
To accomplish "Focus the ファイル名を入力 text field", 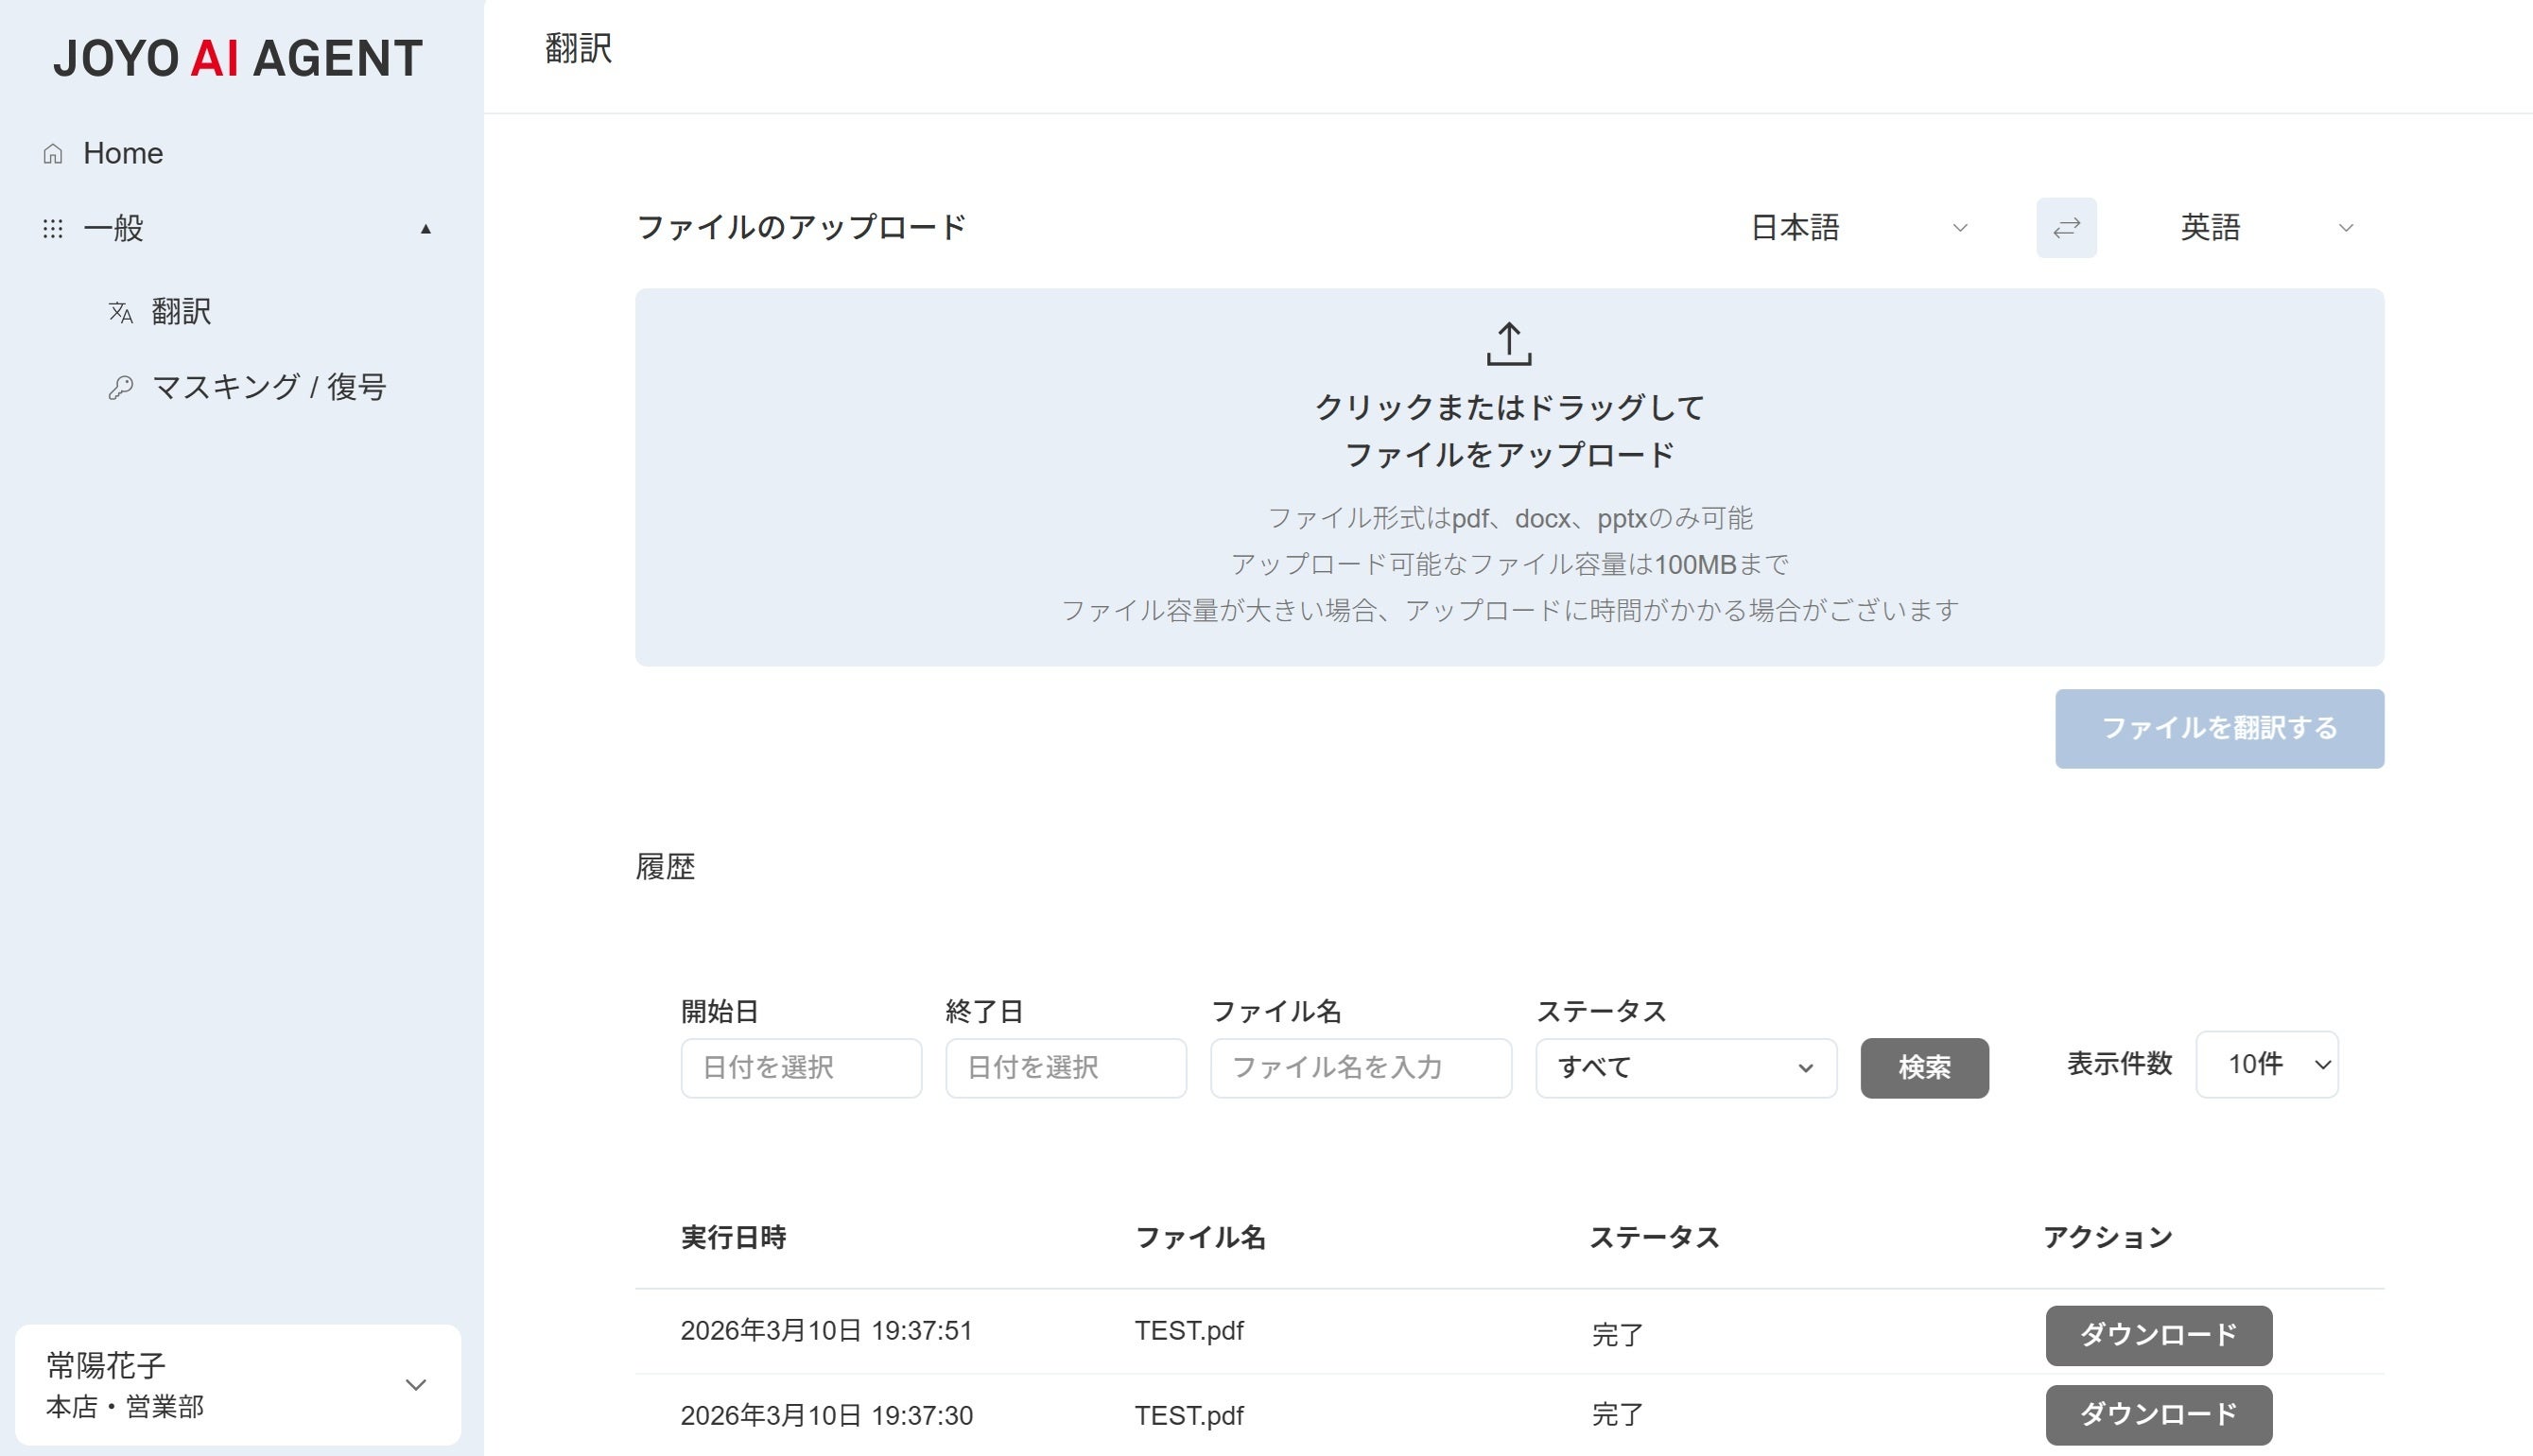I will [x=1360, y=1067].
